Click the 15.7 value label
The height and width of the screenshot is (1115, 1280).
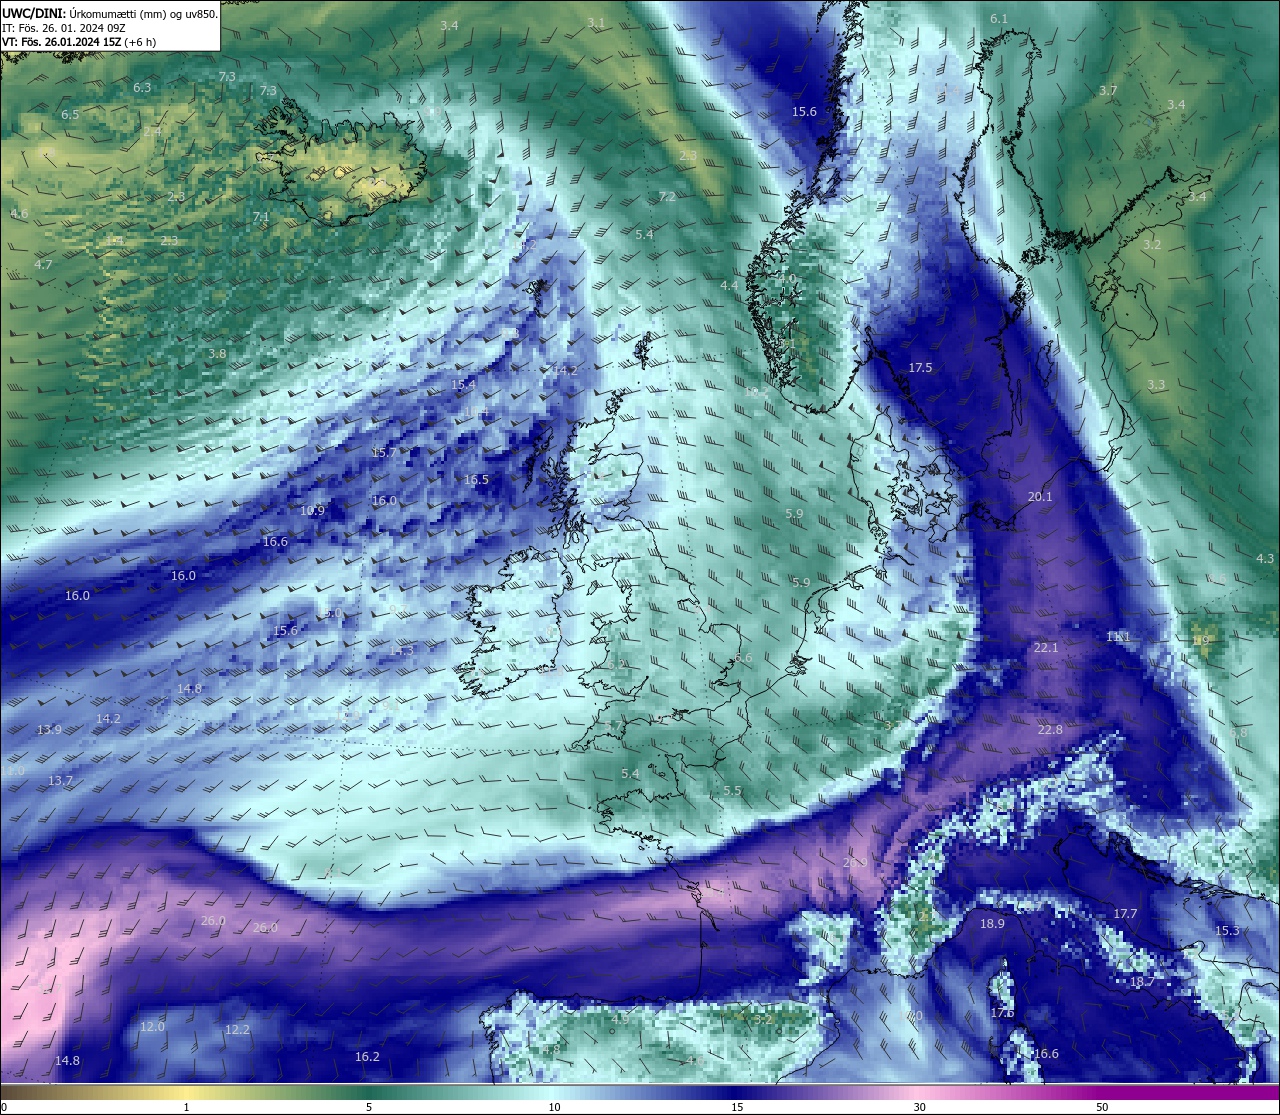tap(383, 453)
